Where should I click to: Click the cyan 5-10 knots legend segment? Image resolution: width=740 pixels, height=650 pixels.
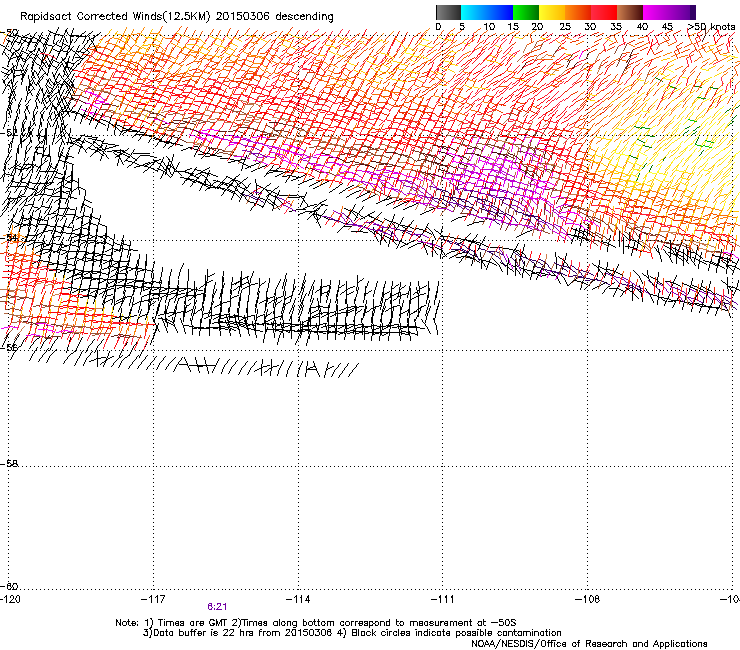[474, 12]
